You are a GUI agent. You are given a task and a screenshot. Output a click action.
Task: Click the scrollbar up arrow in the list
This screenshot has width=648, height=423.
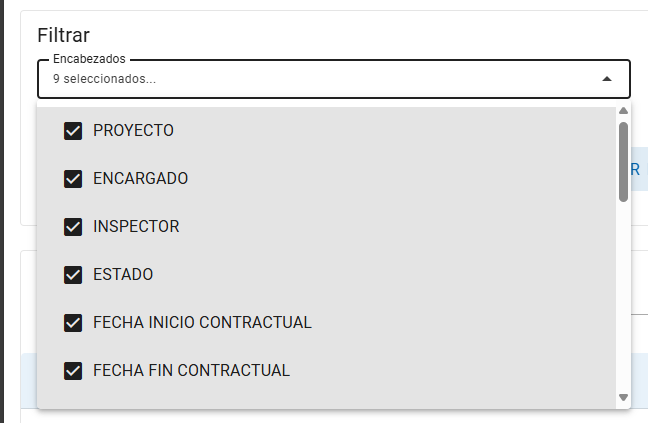pos(624,111)
